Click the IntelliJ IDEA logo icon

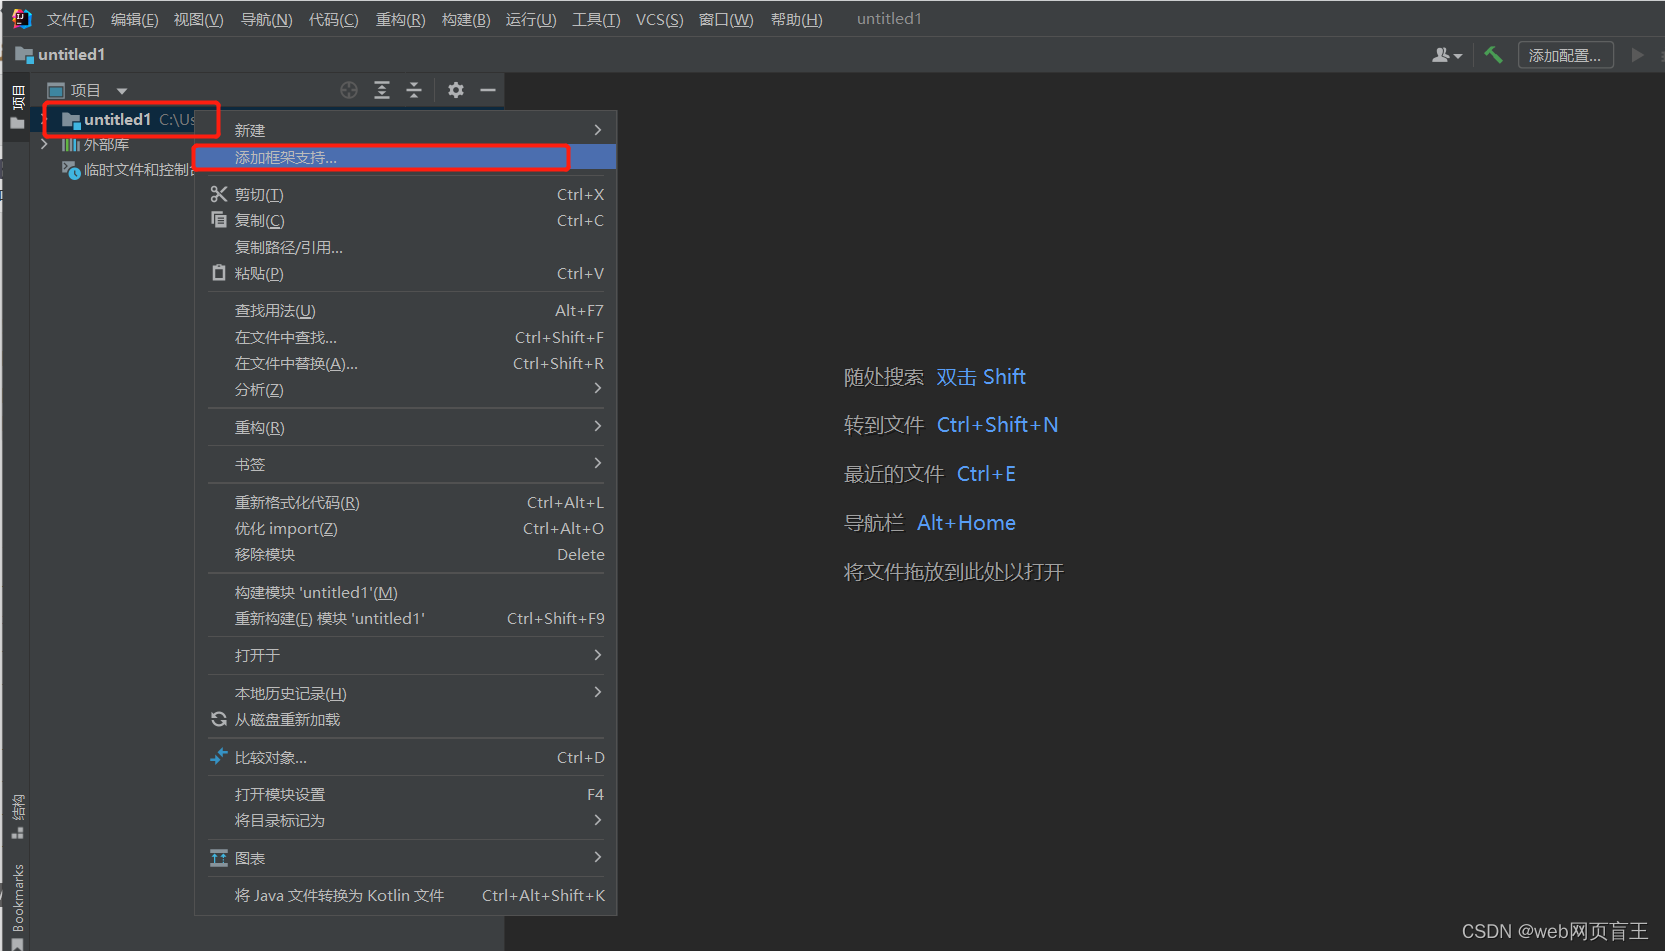pos(21,18)
